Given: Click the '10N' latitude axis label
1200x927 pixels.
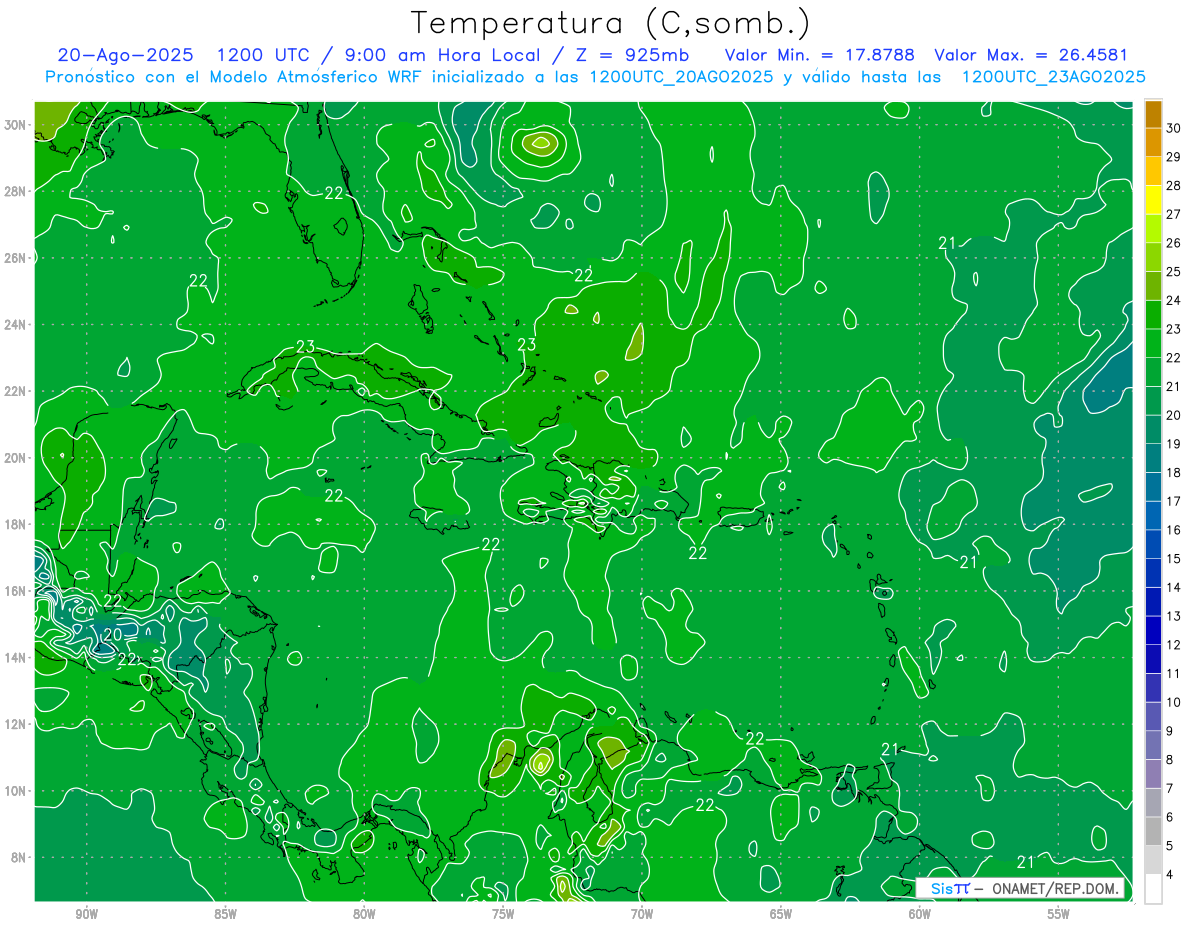Looking at the screenshot, I should [x=15, y=791].
